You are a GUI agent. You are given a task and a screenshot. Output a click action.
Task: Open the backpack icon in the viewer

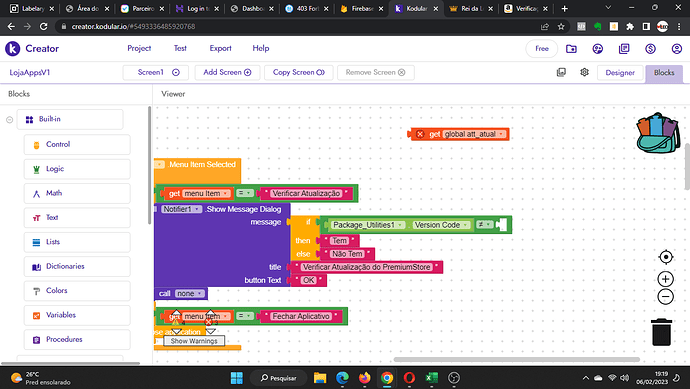tap(658, 133)
